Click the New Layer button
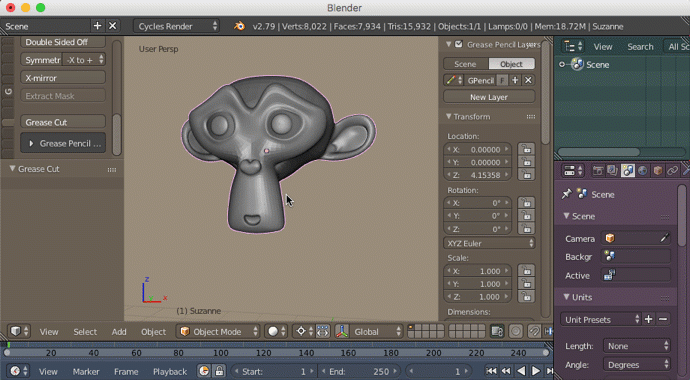Image resolution: width=690 pixels, height=380 pixels. 489,97
